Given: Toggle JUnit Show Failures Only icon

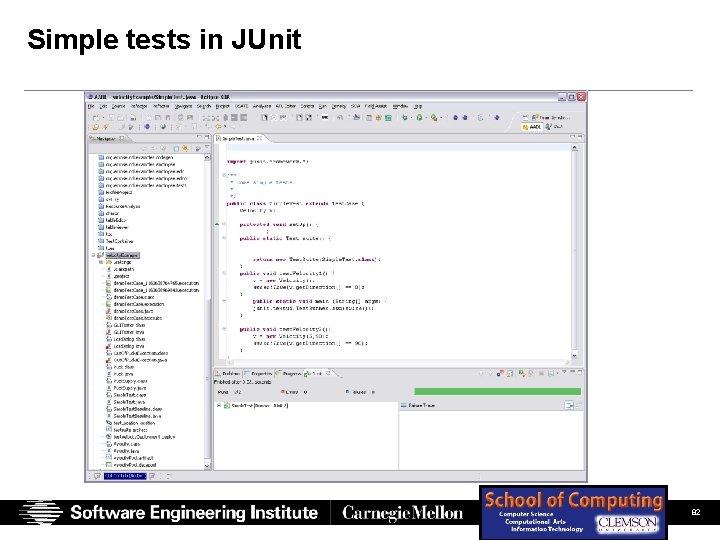Looking at the screenshot, I should coord(500,373).
